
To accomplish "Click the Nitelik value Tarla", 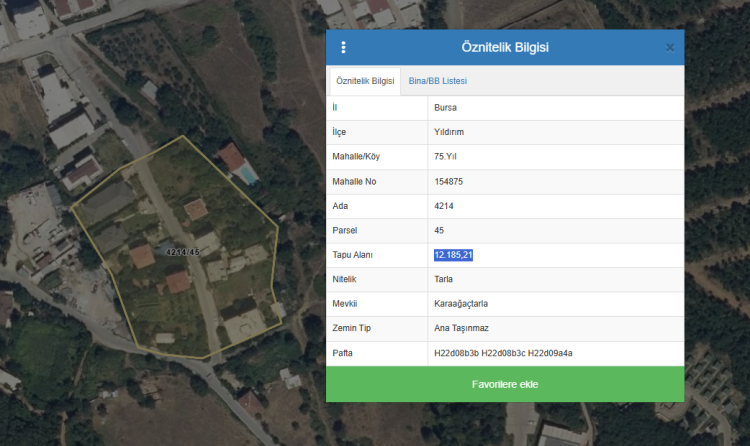I will 444,279.
